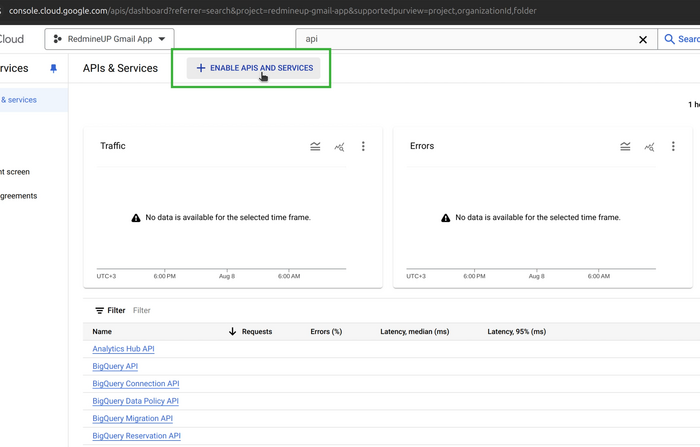700x447 pixels.
Task: Toggle legend icon on the Errors chart
Action: (x=625, y=147)
